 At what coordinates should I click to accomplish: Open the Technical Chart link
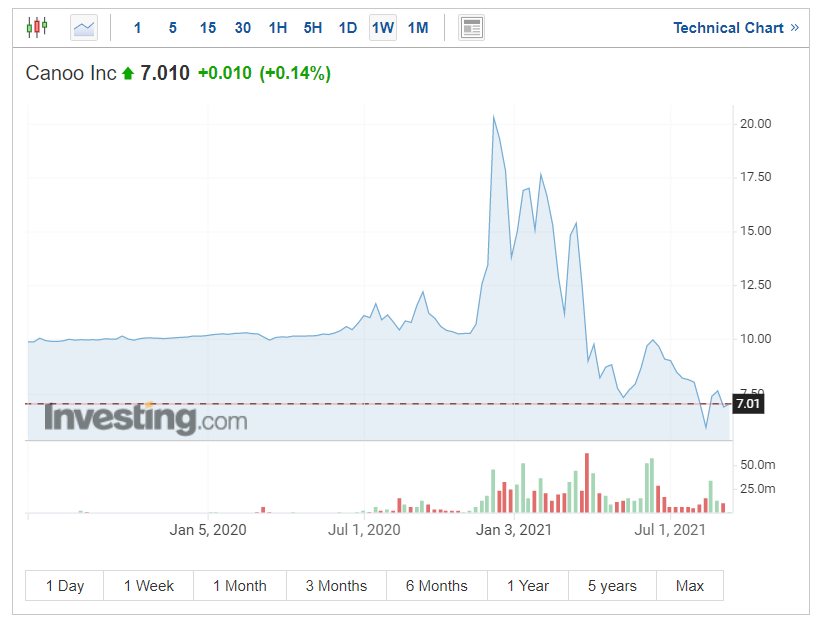coord(736,28)
